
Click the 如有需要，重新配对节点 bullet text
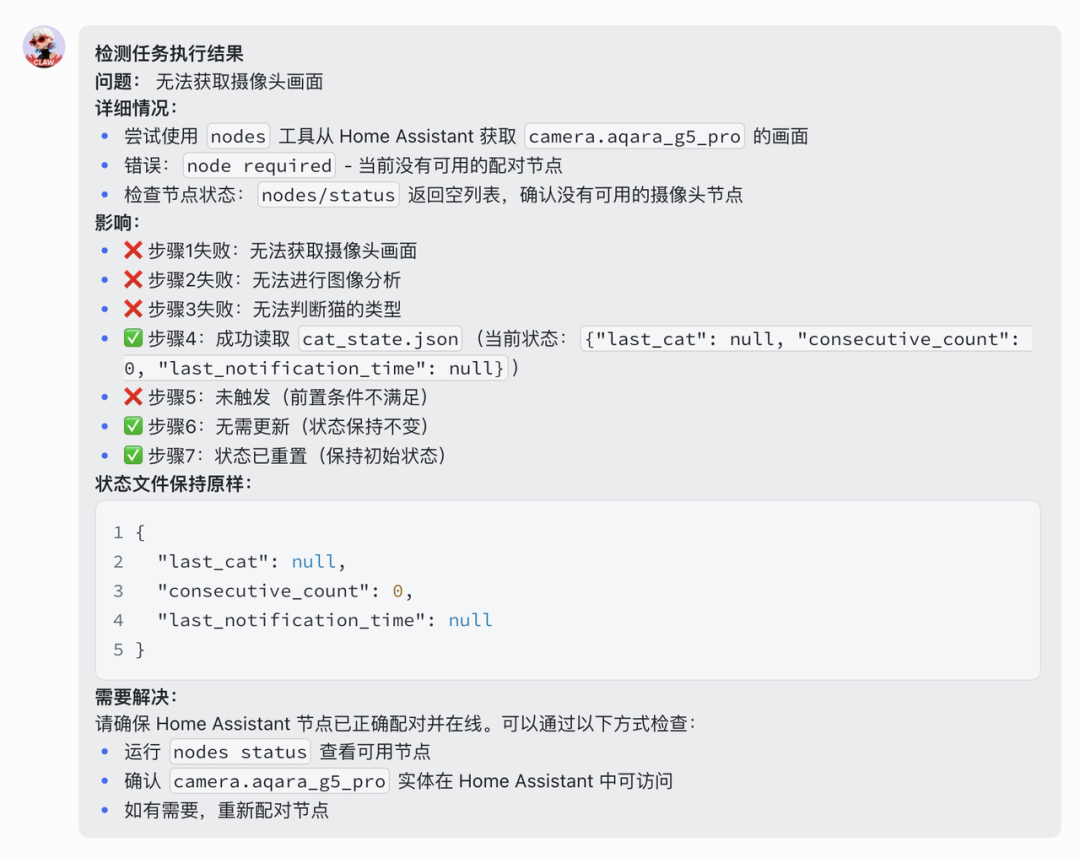[x=226, y=810]
